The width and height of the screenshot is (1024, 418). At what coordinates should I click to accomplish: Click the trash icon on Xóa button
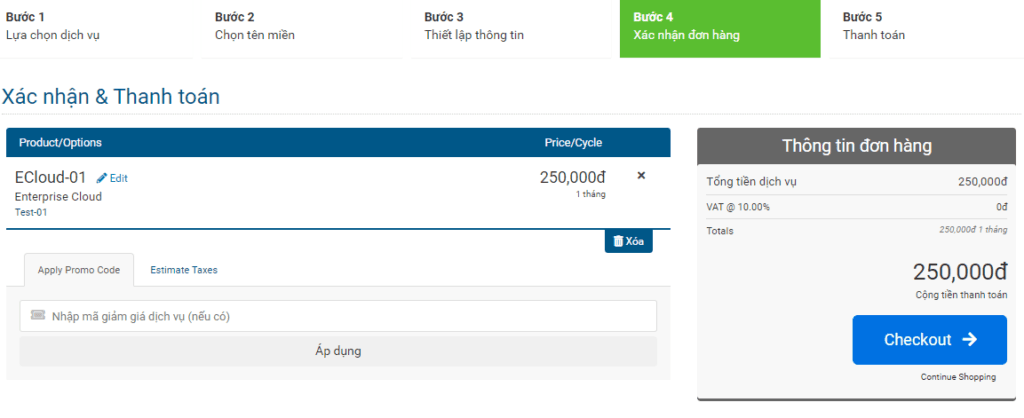click(x=618, y=241)
